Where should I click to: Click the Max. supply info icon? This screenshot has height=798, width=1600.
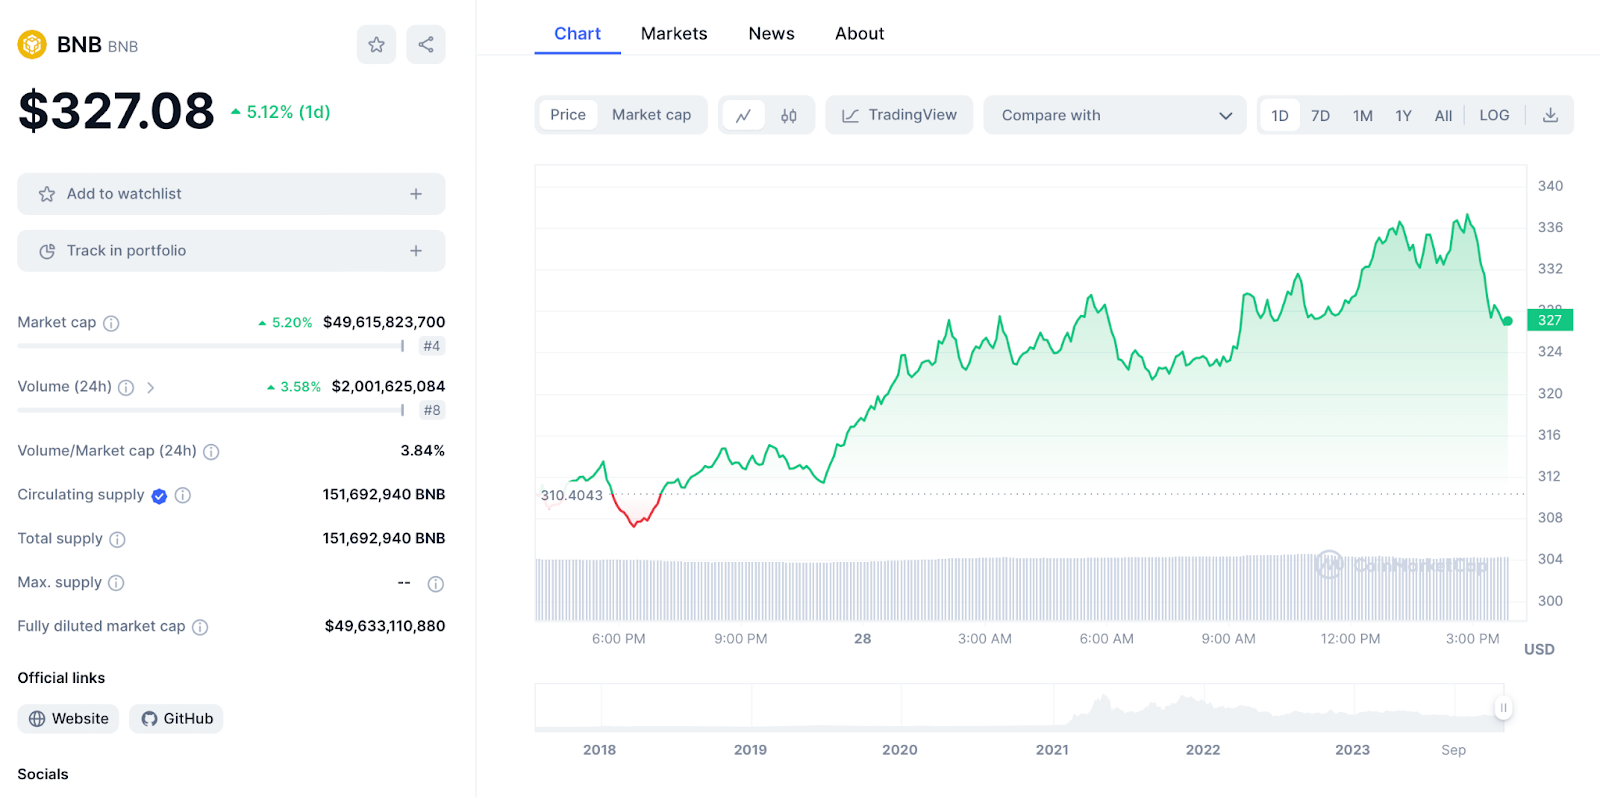[116, 583]
